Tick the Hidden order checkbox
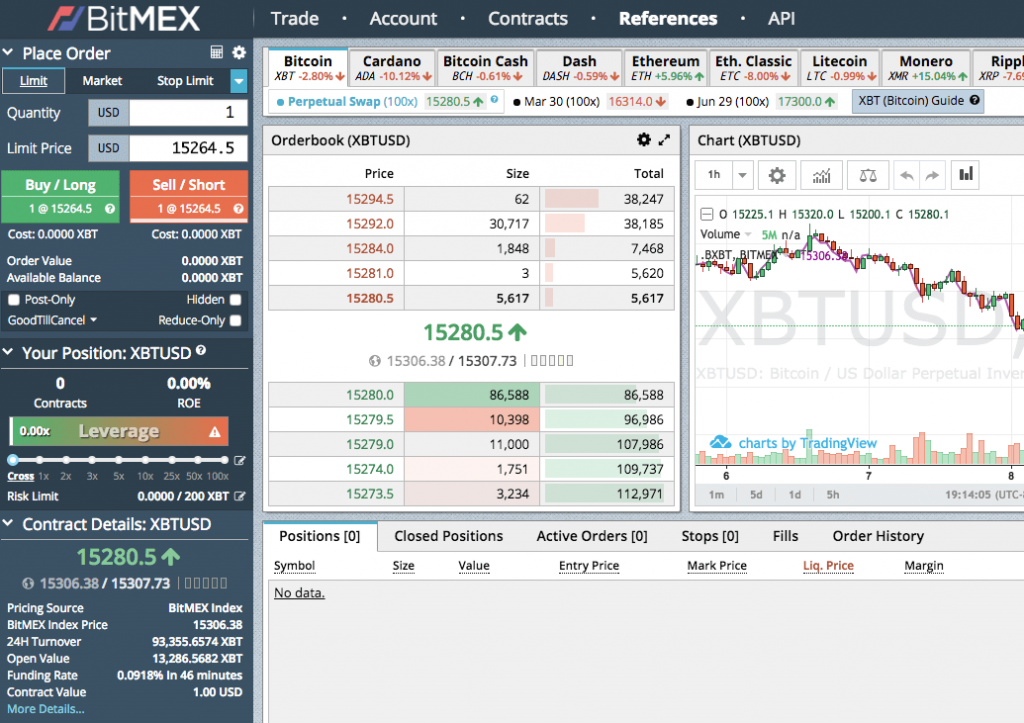The height and width of the screenshot is (723, 1024). 236,300
